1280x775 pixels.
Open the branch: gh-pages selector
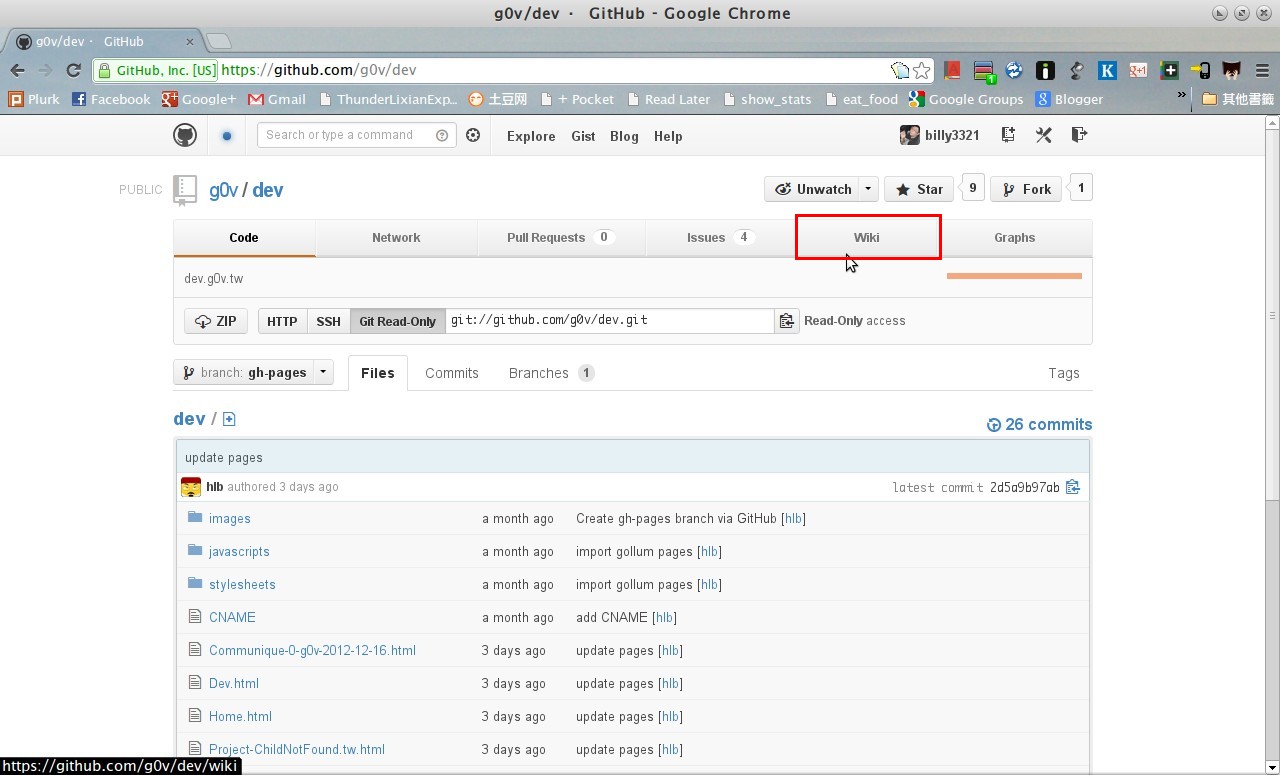click(254, 373)
